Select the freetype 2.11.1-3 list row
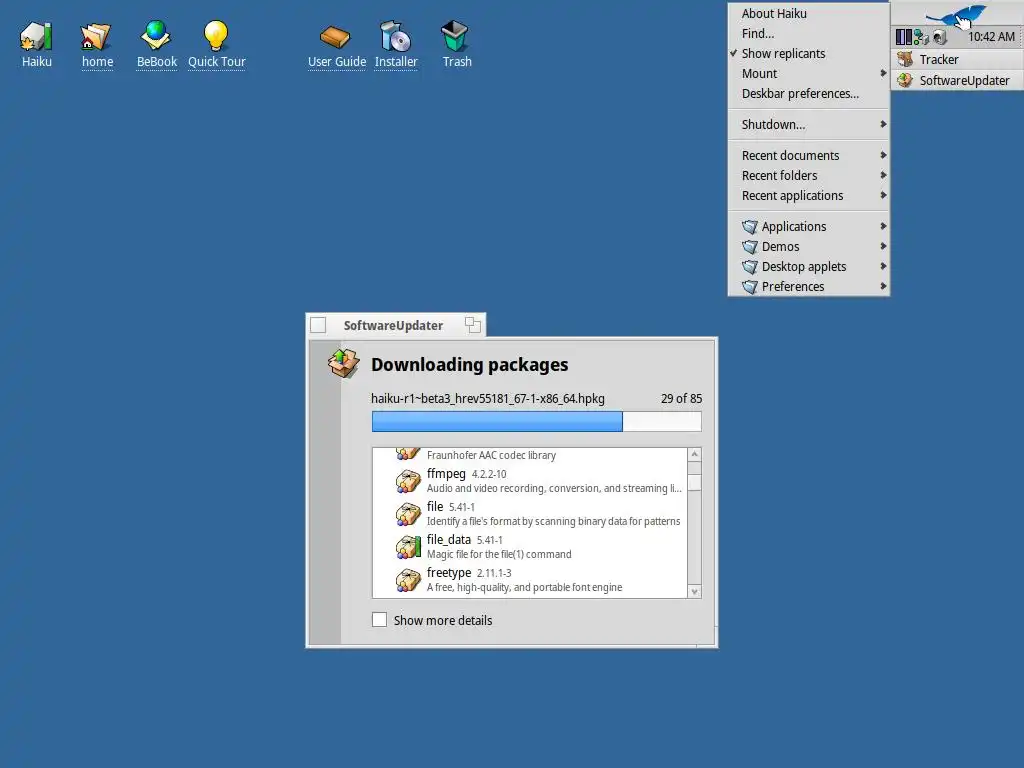Viewport: 1024px width, 768px height. click(x=530, y=580)
